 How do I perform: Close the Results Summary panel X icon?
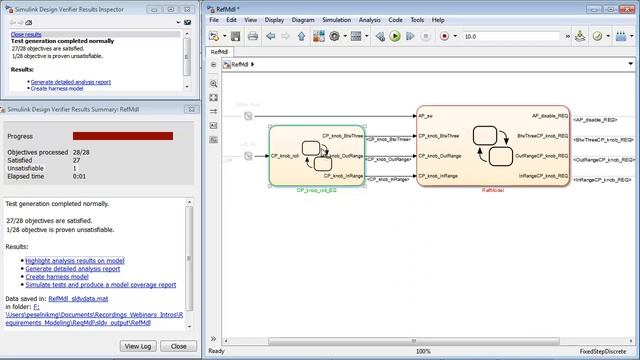[x=191, y=109]
